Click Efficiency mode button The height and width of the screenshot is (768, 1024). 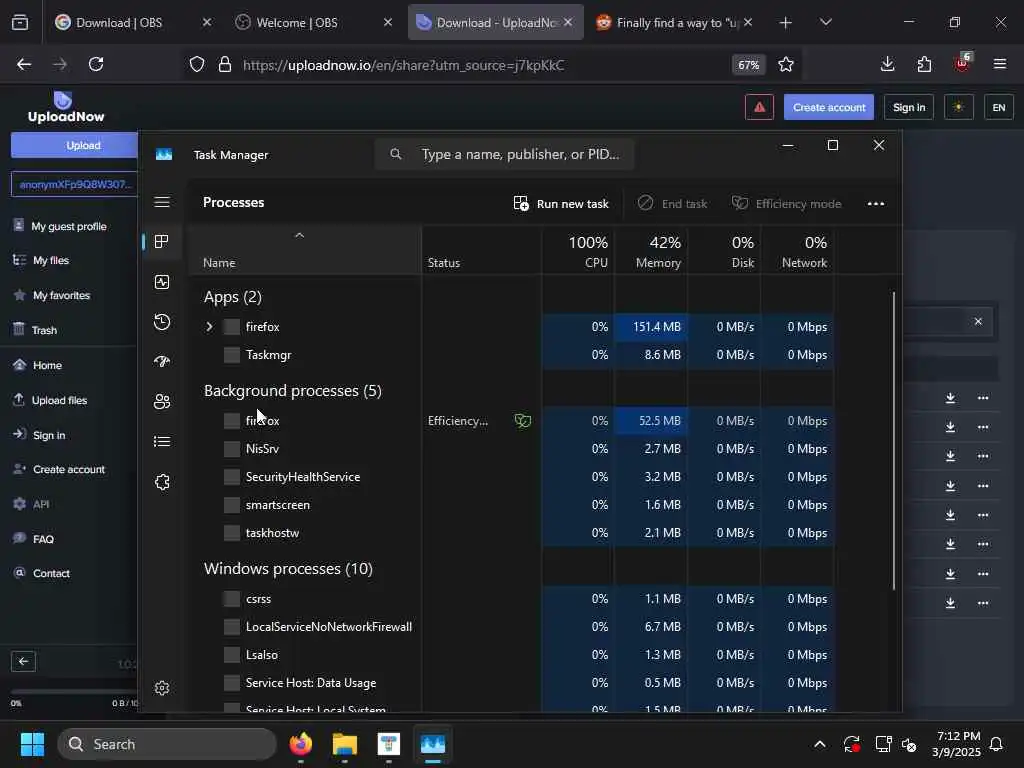(x=786, y=204)
